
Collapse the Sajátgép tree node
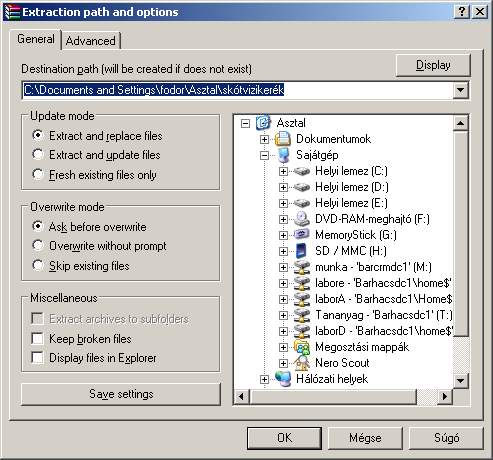click(x=264, y=155)
